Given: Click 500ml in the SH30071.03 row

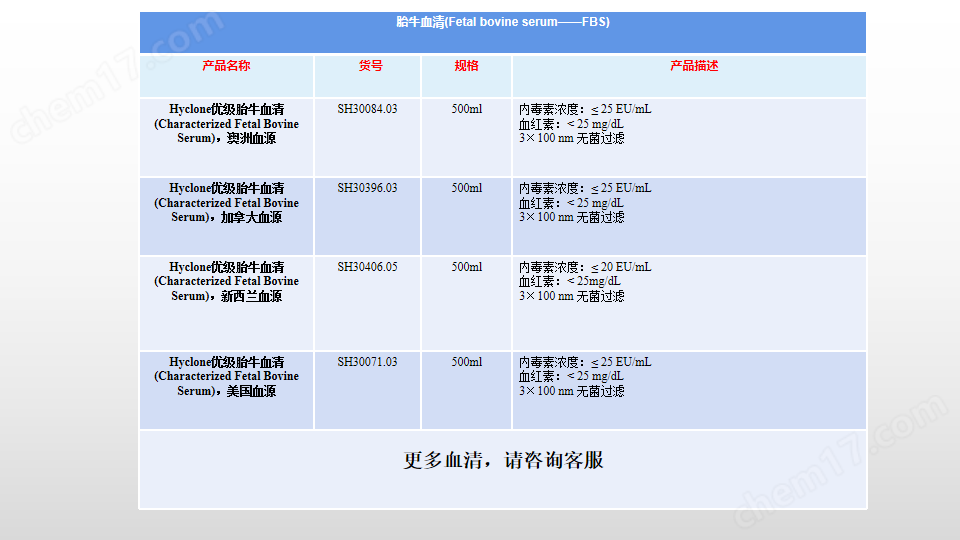Looking at the screenshot, I should point(467,362).
